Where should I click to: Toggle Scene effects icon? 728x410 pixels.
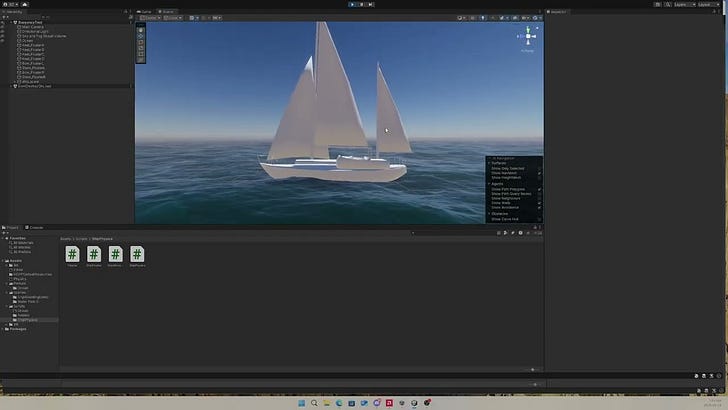pyautogui.click(x=503, y=18)
